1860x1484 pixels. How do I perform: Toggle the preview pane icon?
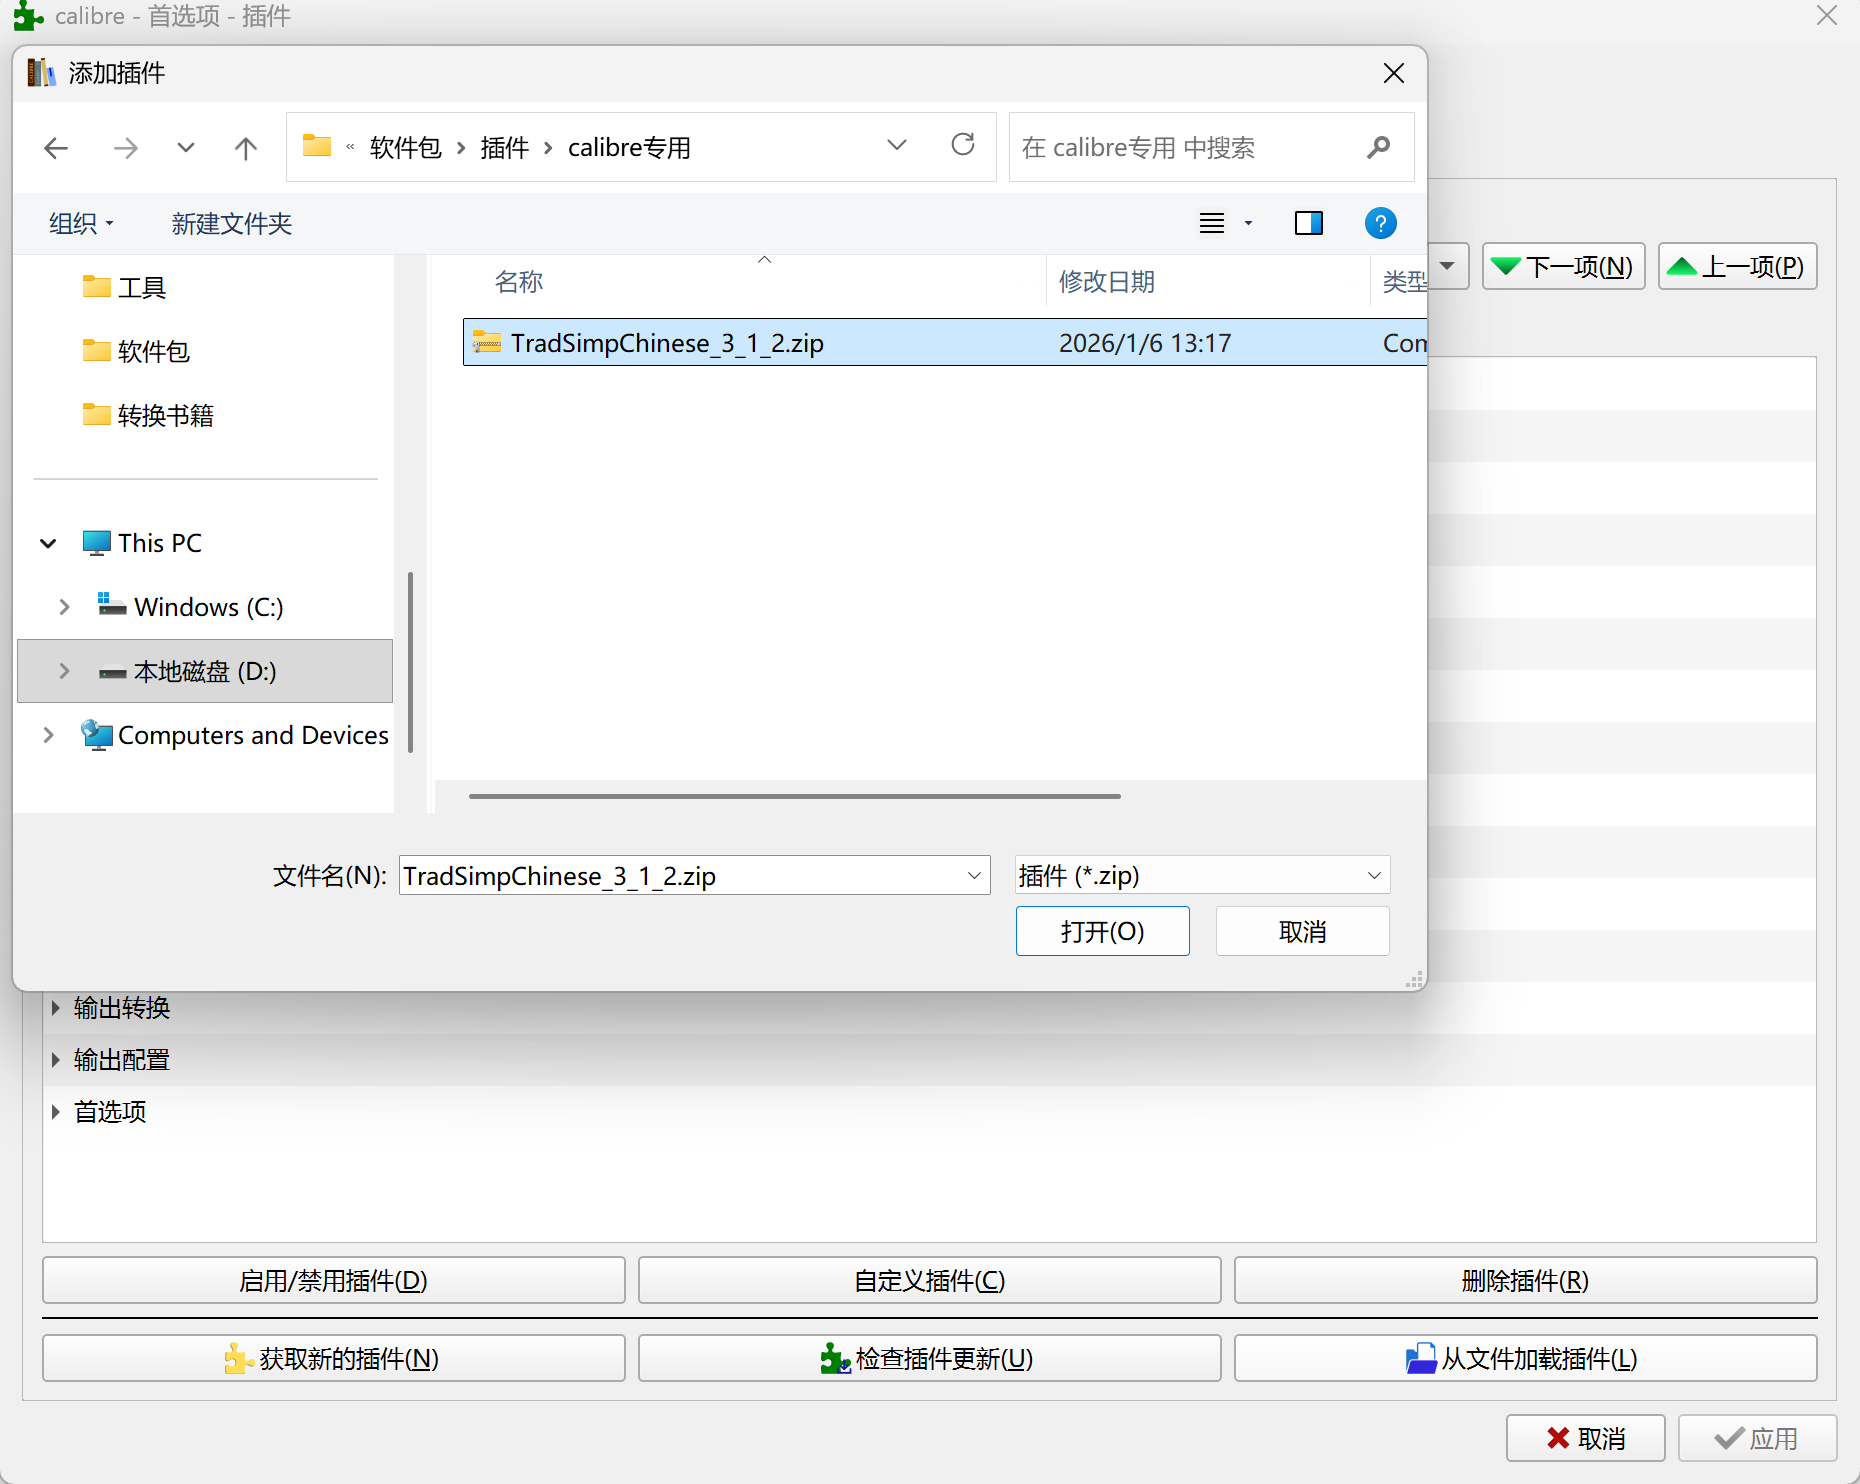[1308, 223]
